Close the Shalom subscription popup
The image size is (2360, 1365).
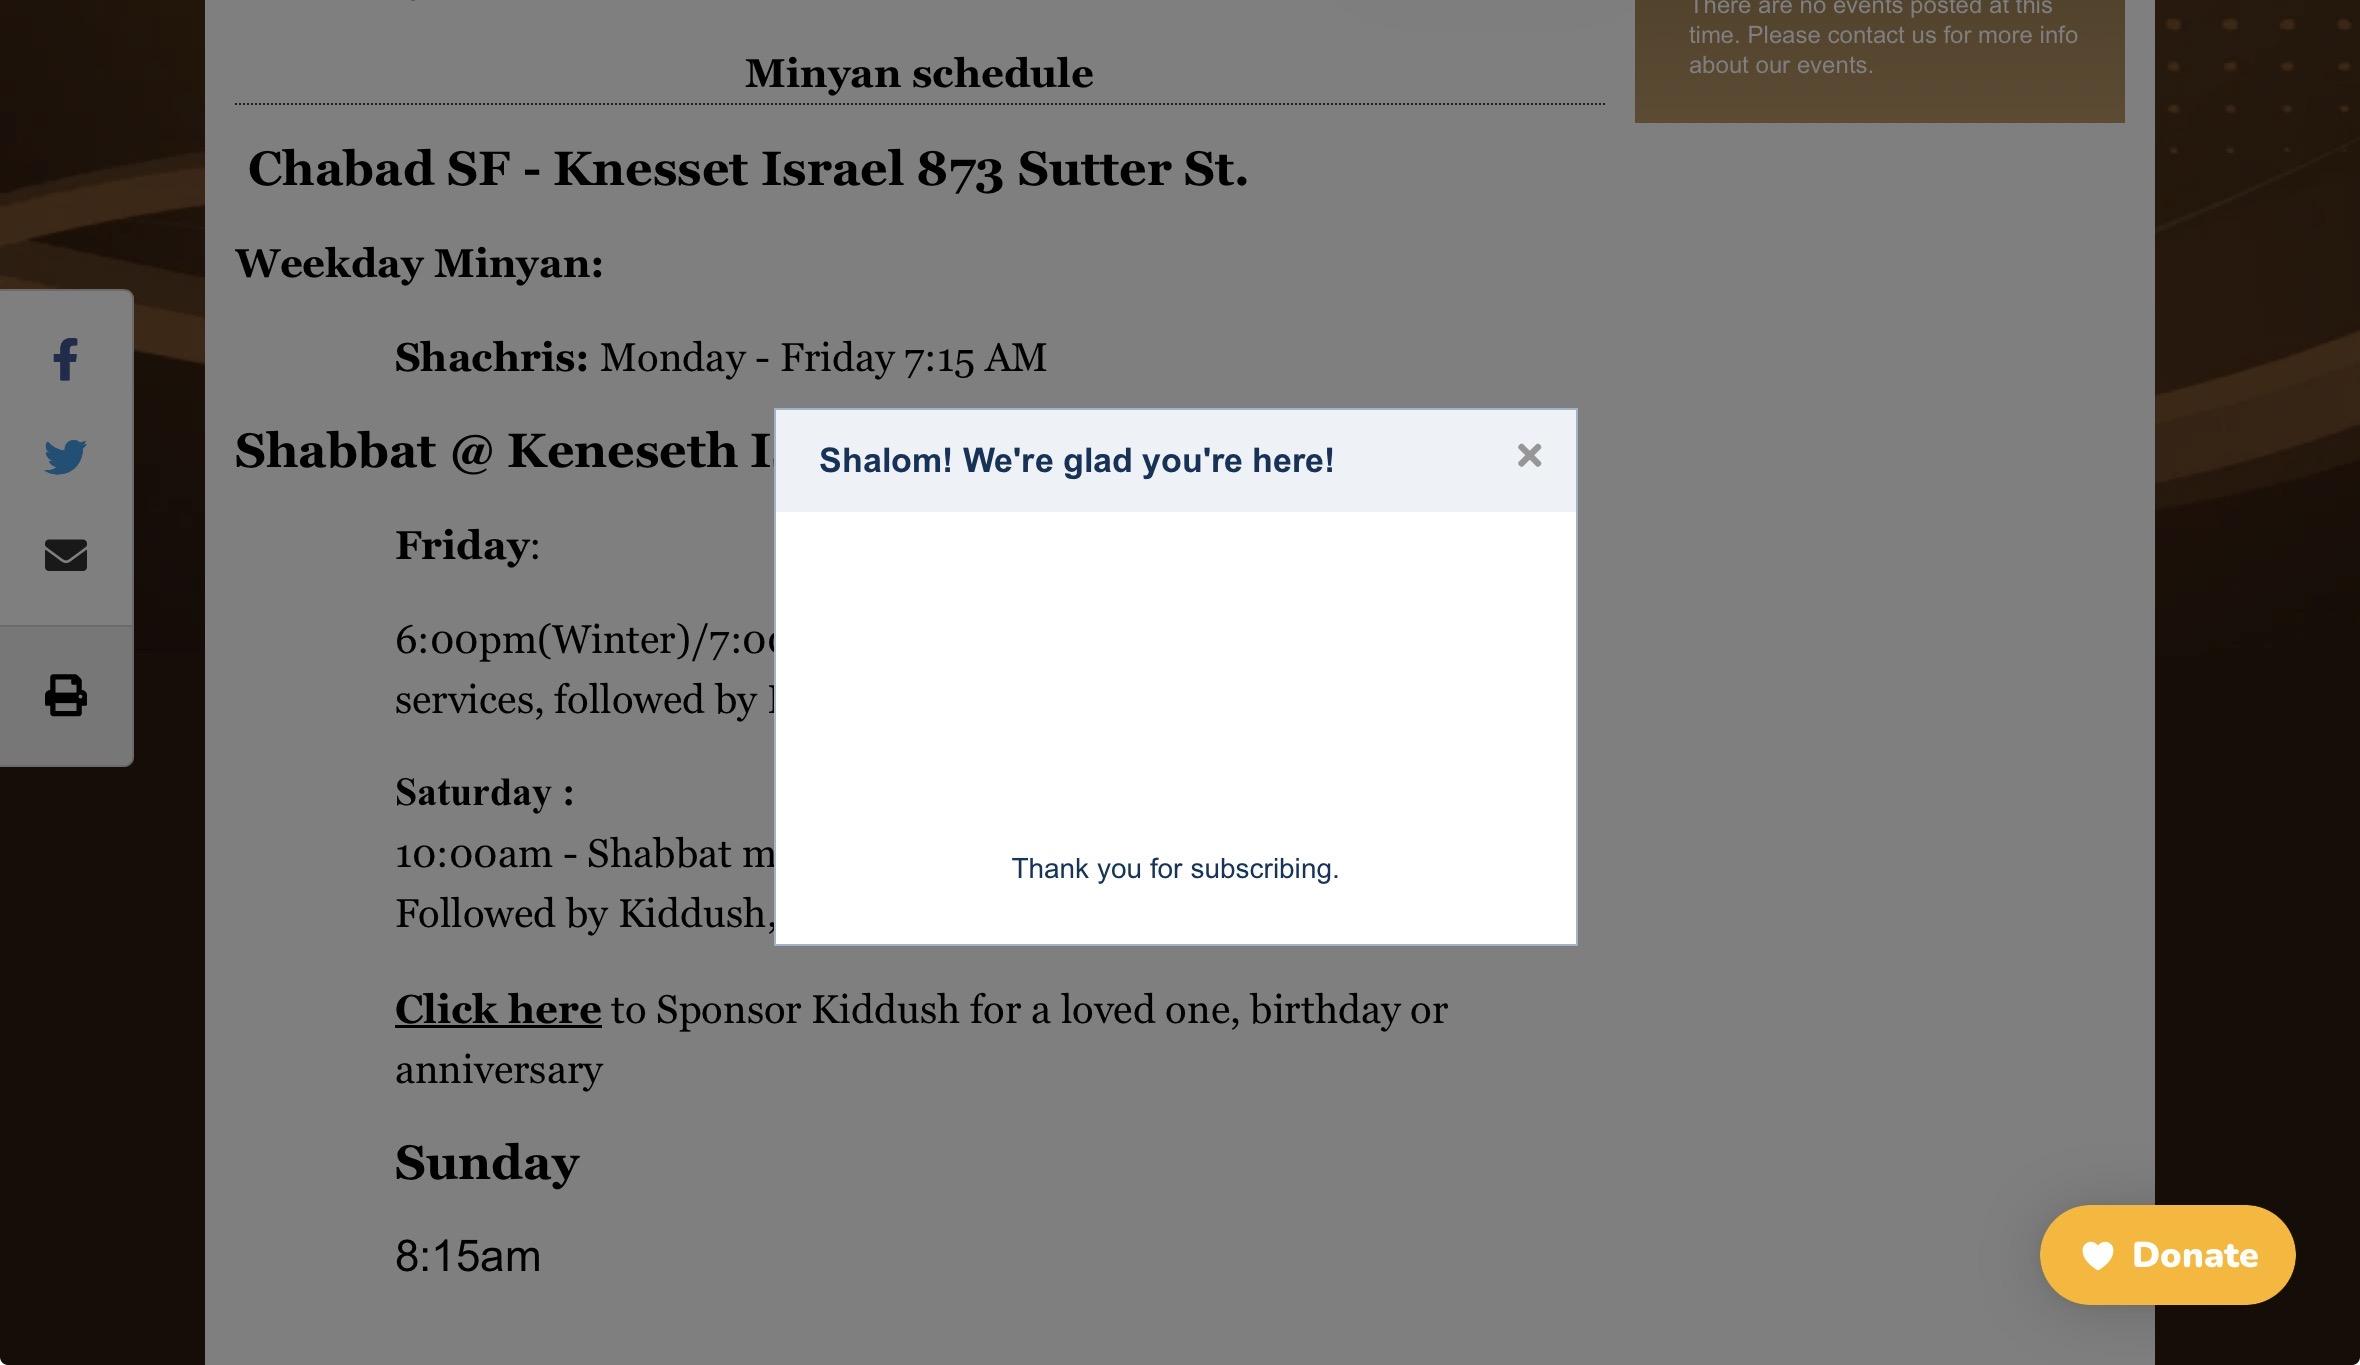(x=1529, y=456)
